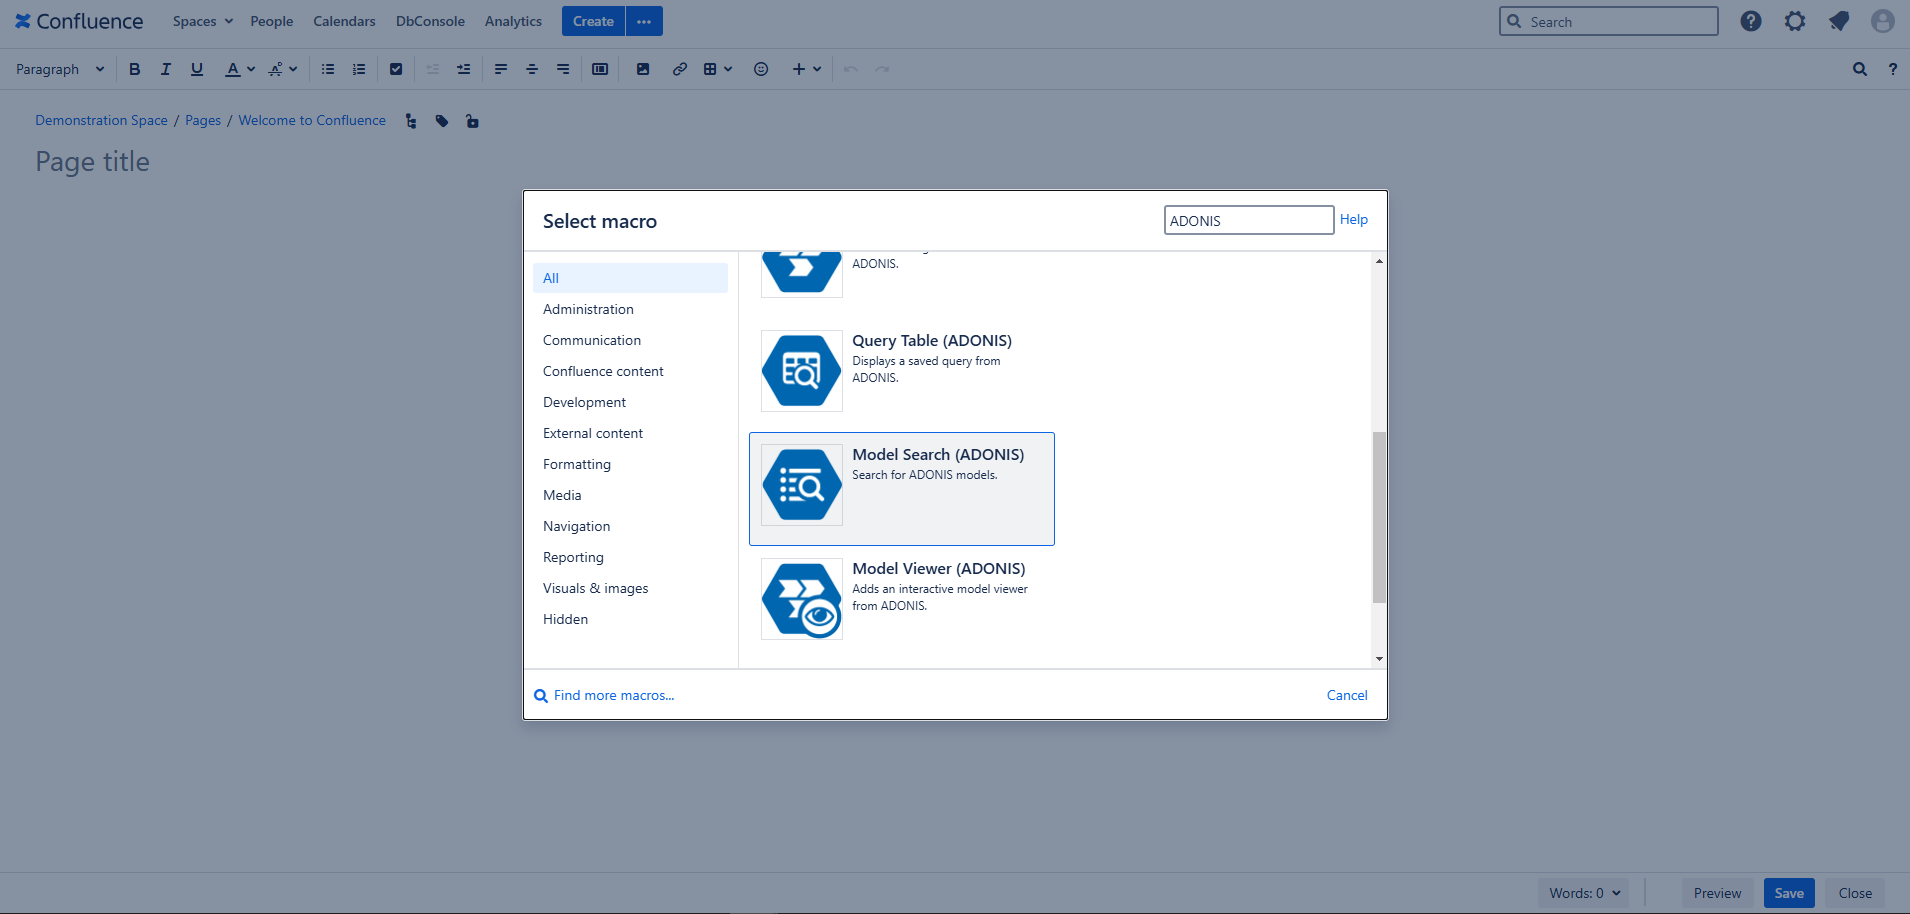Apply center text alignment
The image size is (1910, 914).
[x=531, y=69]
